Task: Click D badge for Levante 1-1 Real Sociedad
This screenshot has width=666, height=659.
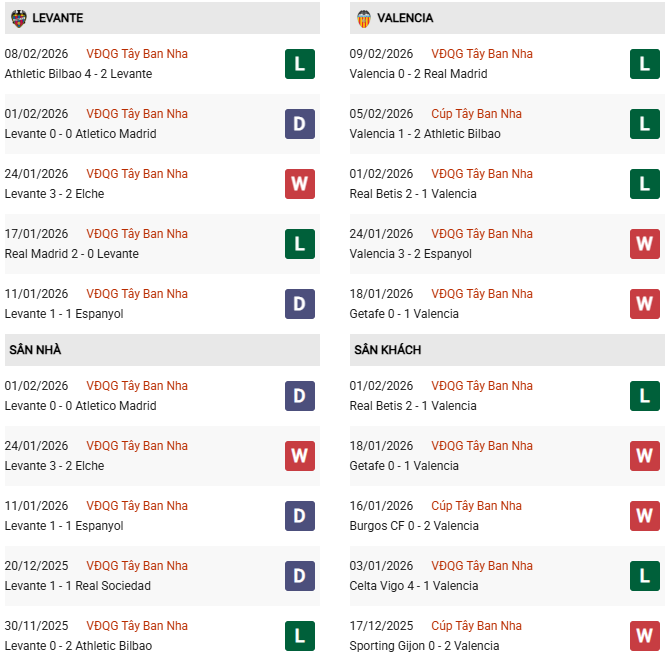Action: pos(299,576)
